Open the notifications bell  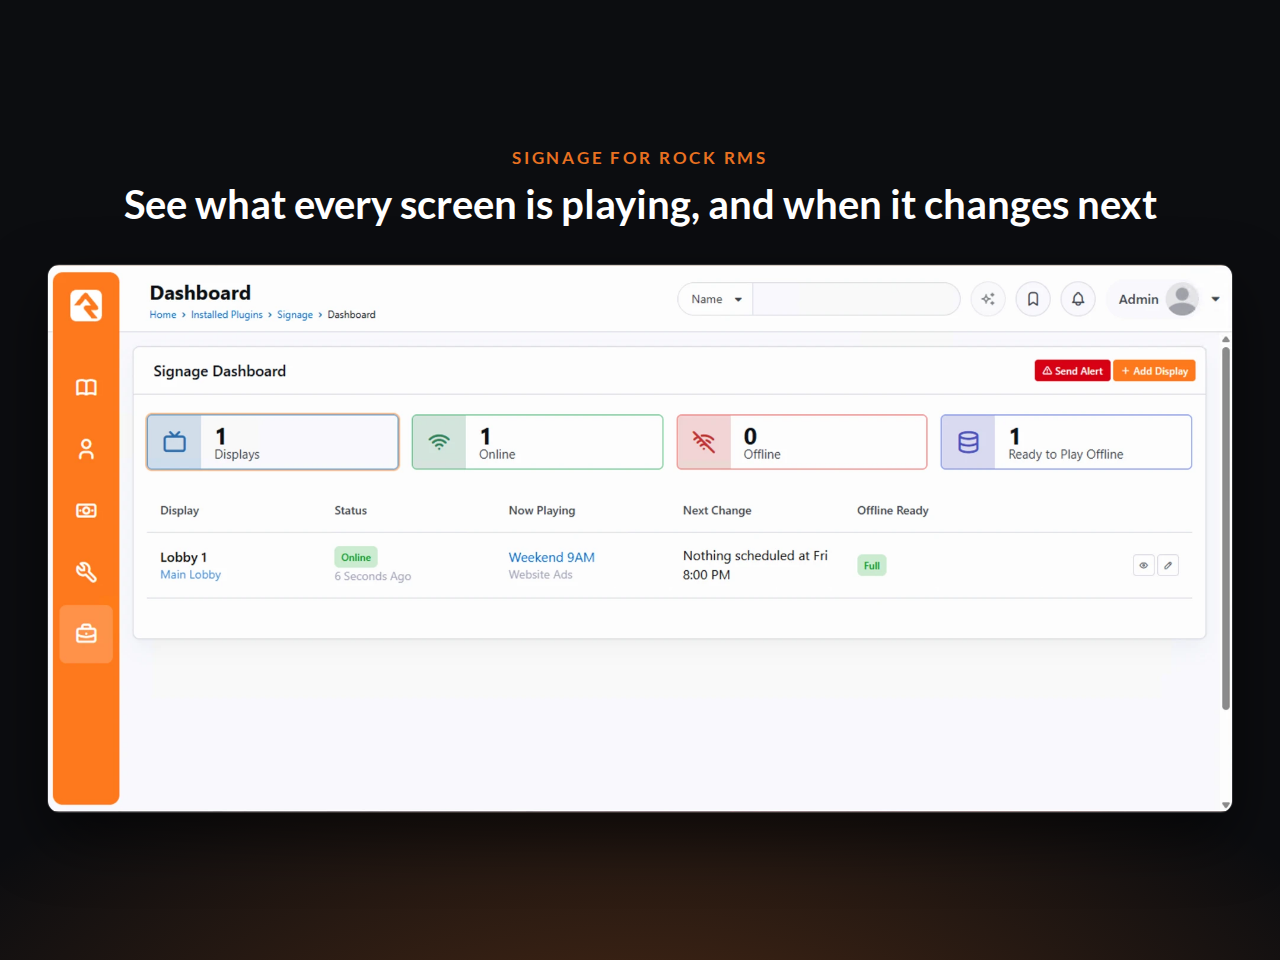coord(1078,299)
